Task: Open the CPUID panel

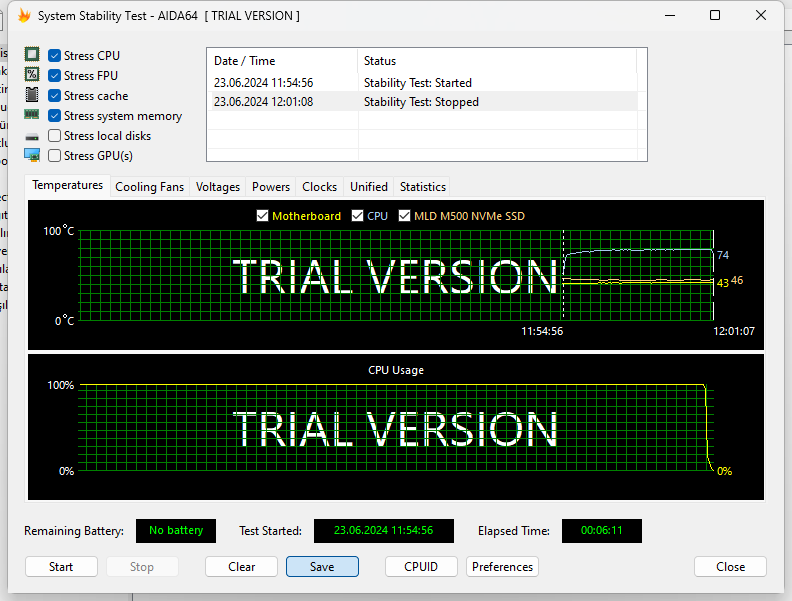Action: 421,567
